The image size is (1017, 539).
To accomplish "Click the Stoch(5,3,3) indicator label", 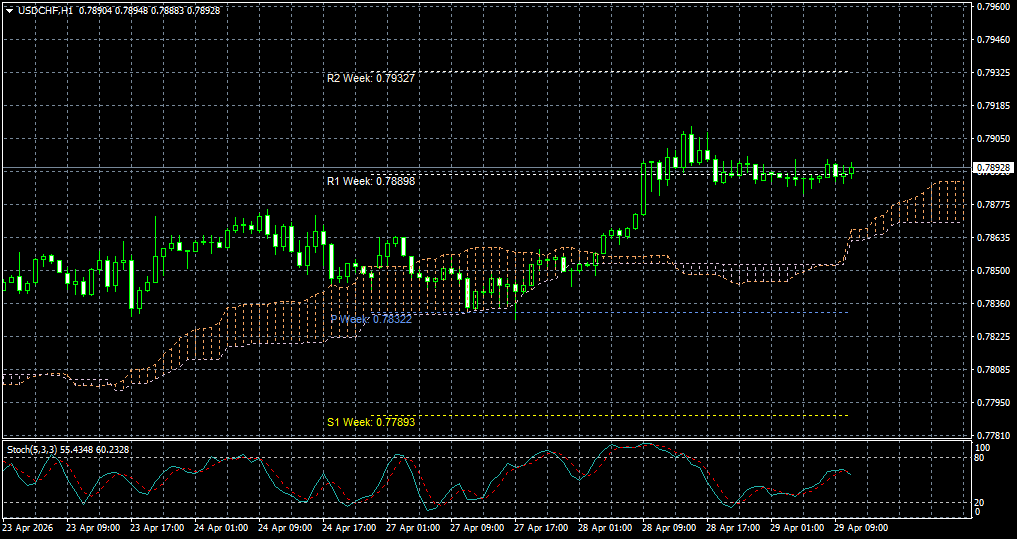I will click(32, 449).
